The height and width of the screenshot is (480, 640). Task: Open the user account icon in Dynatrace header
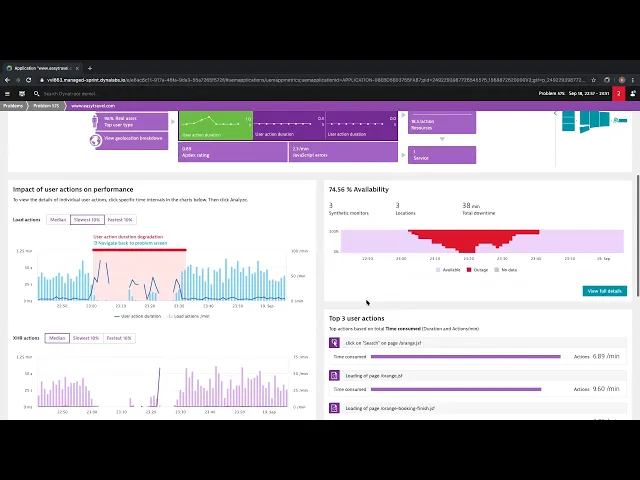pos(633,93)
